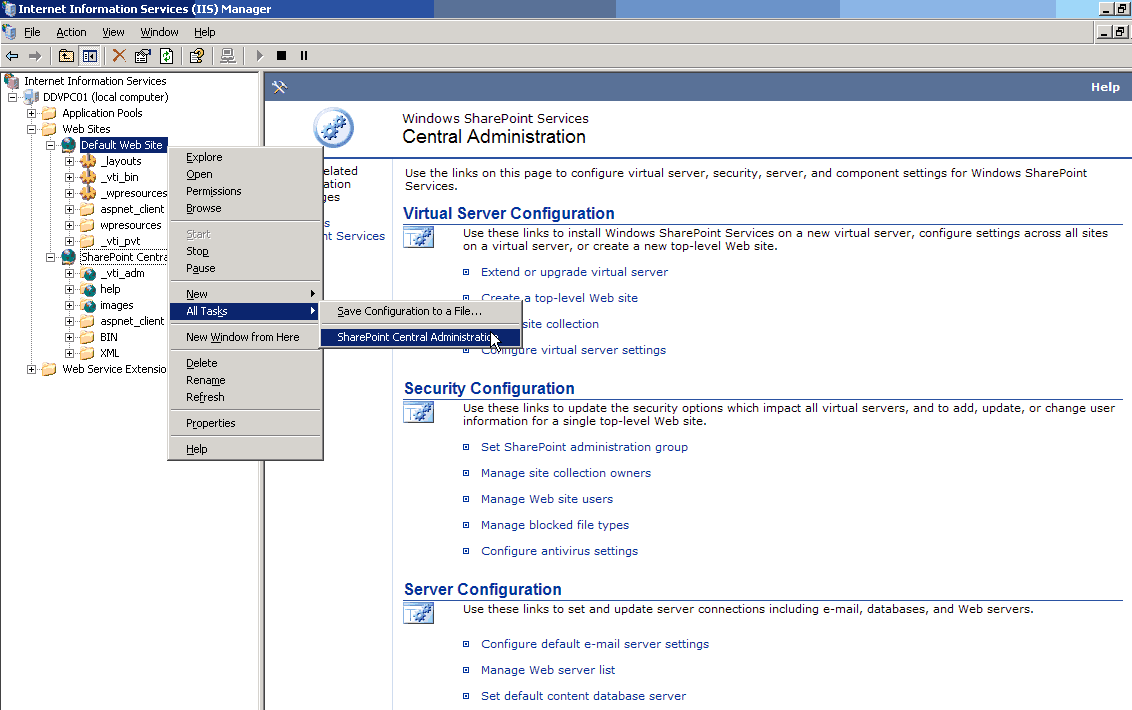Viewport: 1132px width, 710px height.
Task: Expand the Web Service Extensions node
Action: [x=31, y=369]
